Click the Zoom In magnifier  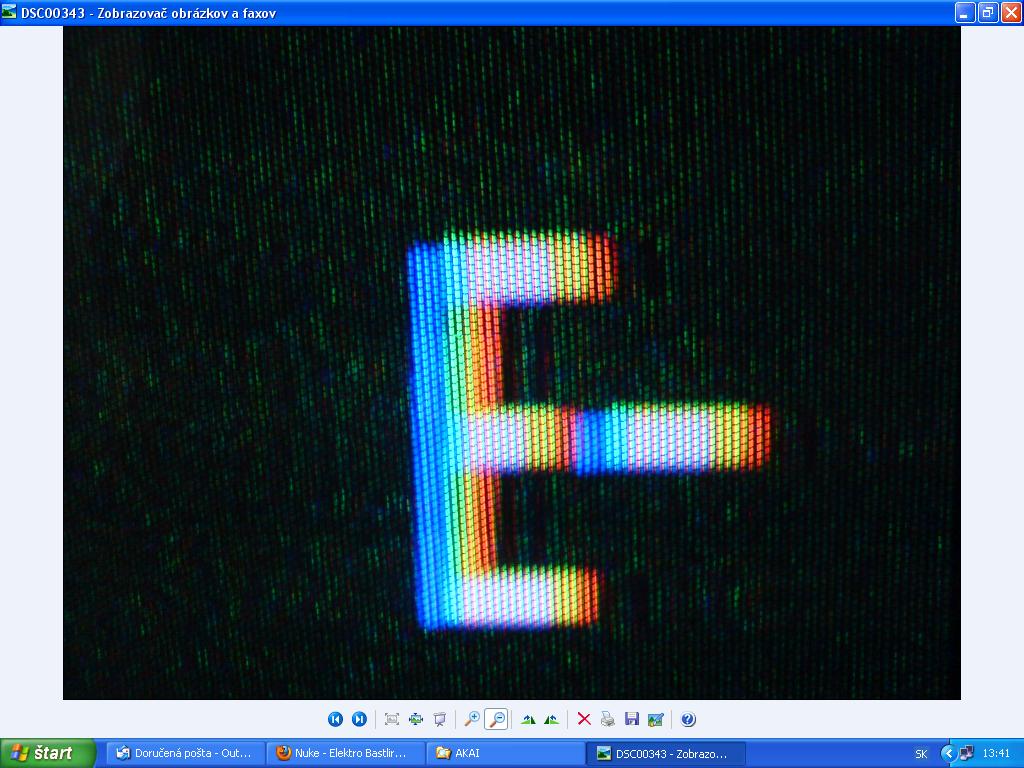pos(472,719)
